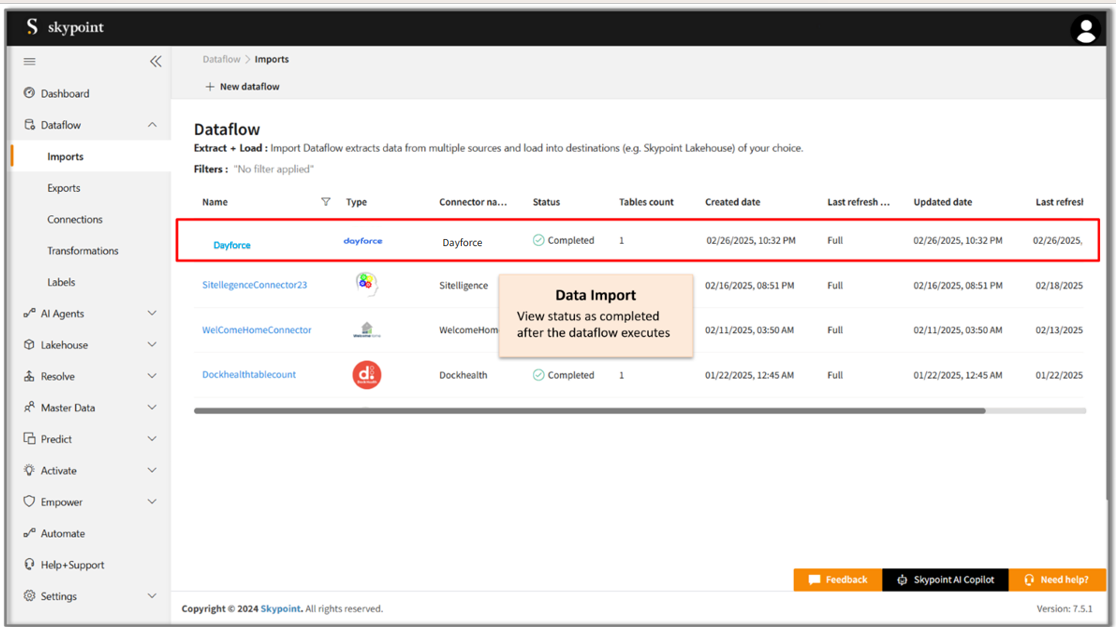Viewport: 1116px width, 631px height.
Task: Collapse the Dataflow sidebar section
Action: click(x=152, y=125)
